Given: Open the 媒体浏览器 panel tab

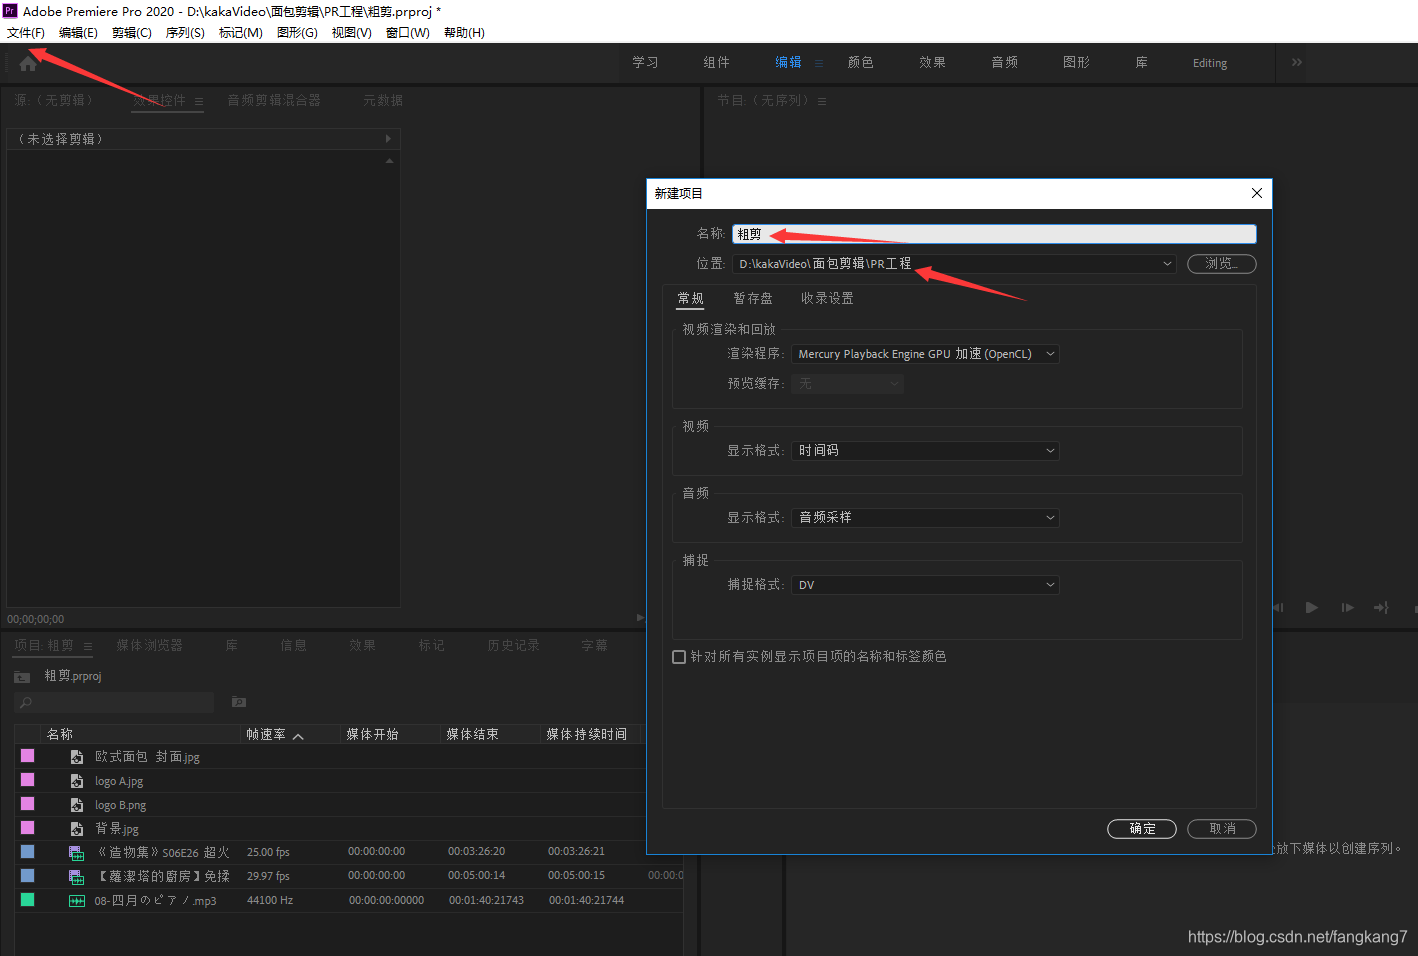Looking at the screenshot, I should pyautogui.click(x=150, y=646).
